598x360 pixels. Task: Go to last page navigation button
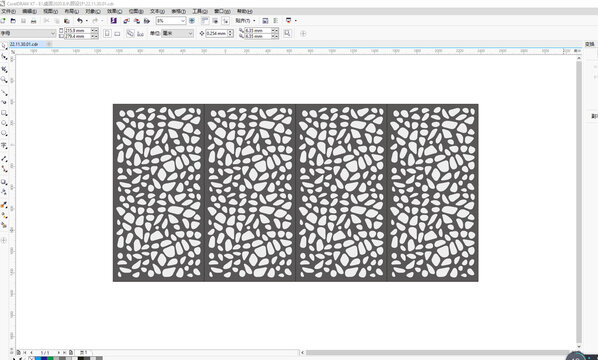click(x=64, y=352)
